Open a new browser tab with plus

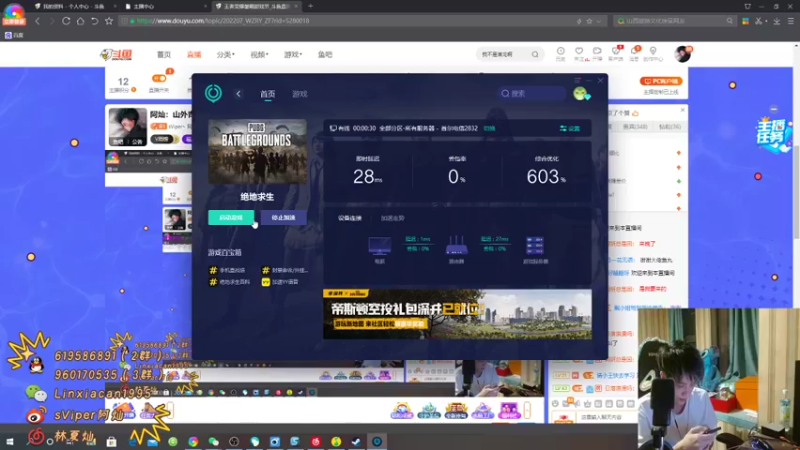click(310, 6)
